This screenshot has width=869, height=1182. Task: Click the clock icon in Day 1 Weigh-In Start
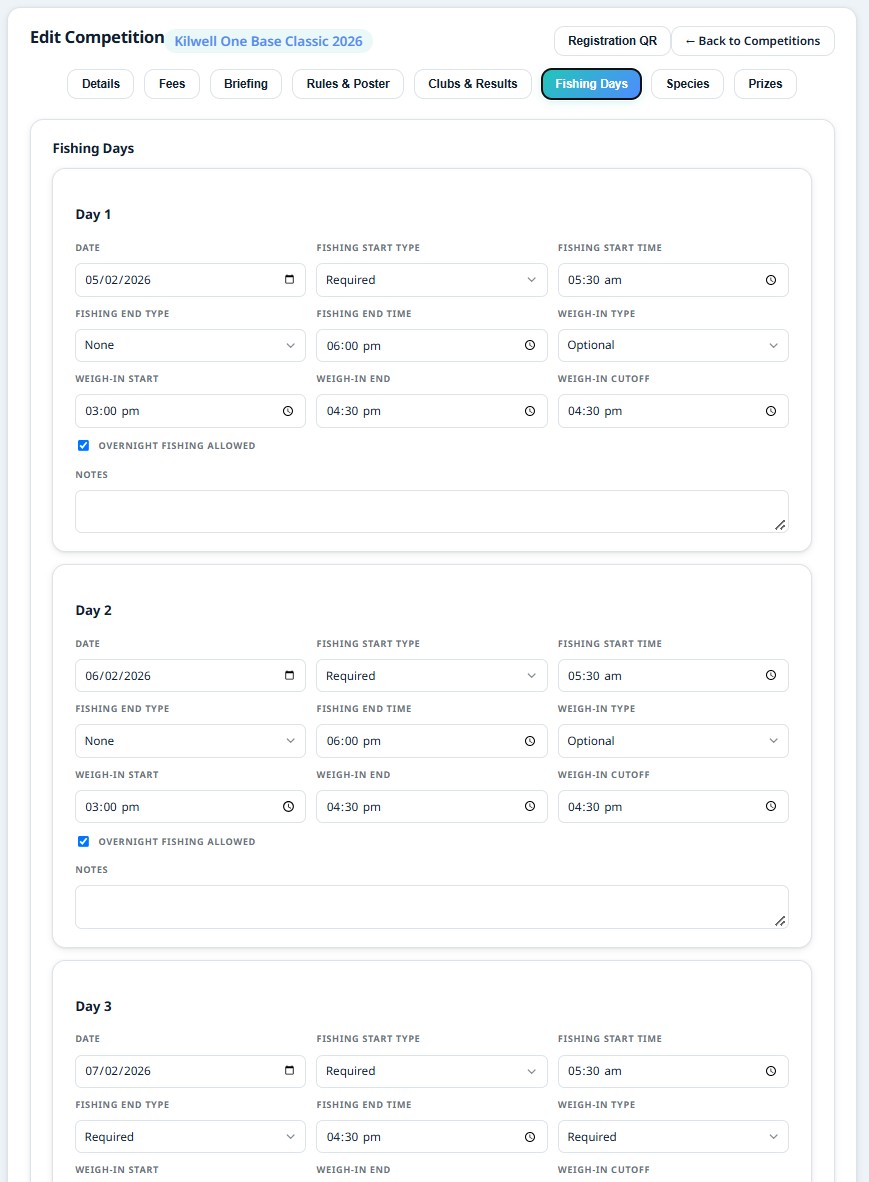coord(288,411)
